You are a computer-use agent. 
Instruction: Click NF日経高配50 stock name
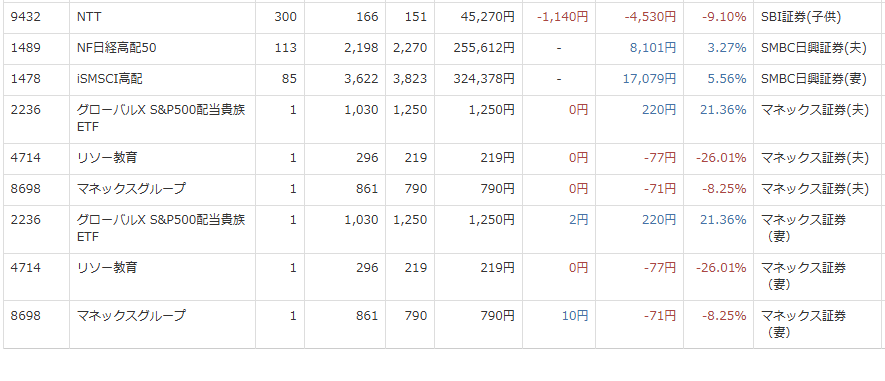point(116,49)
